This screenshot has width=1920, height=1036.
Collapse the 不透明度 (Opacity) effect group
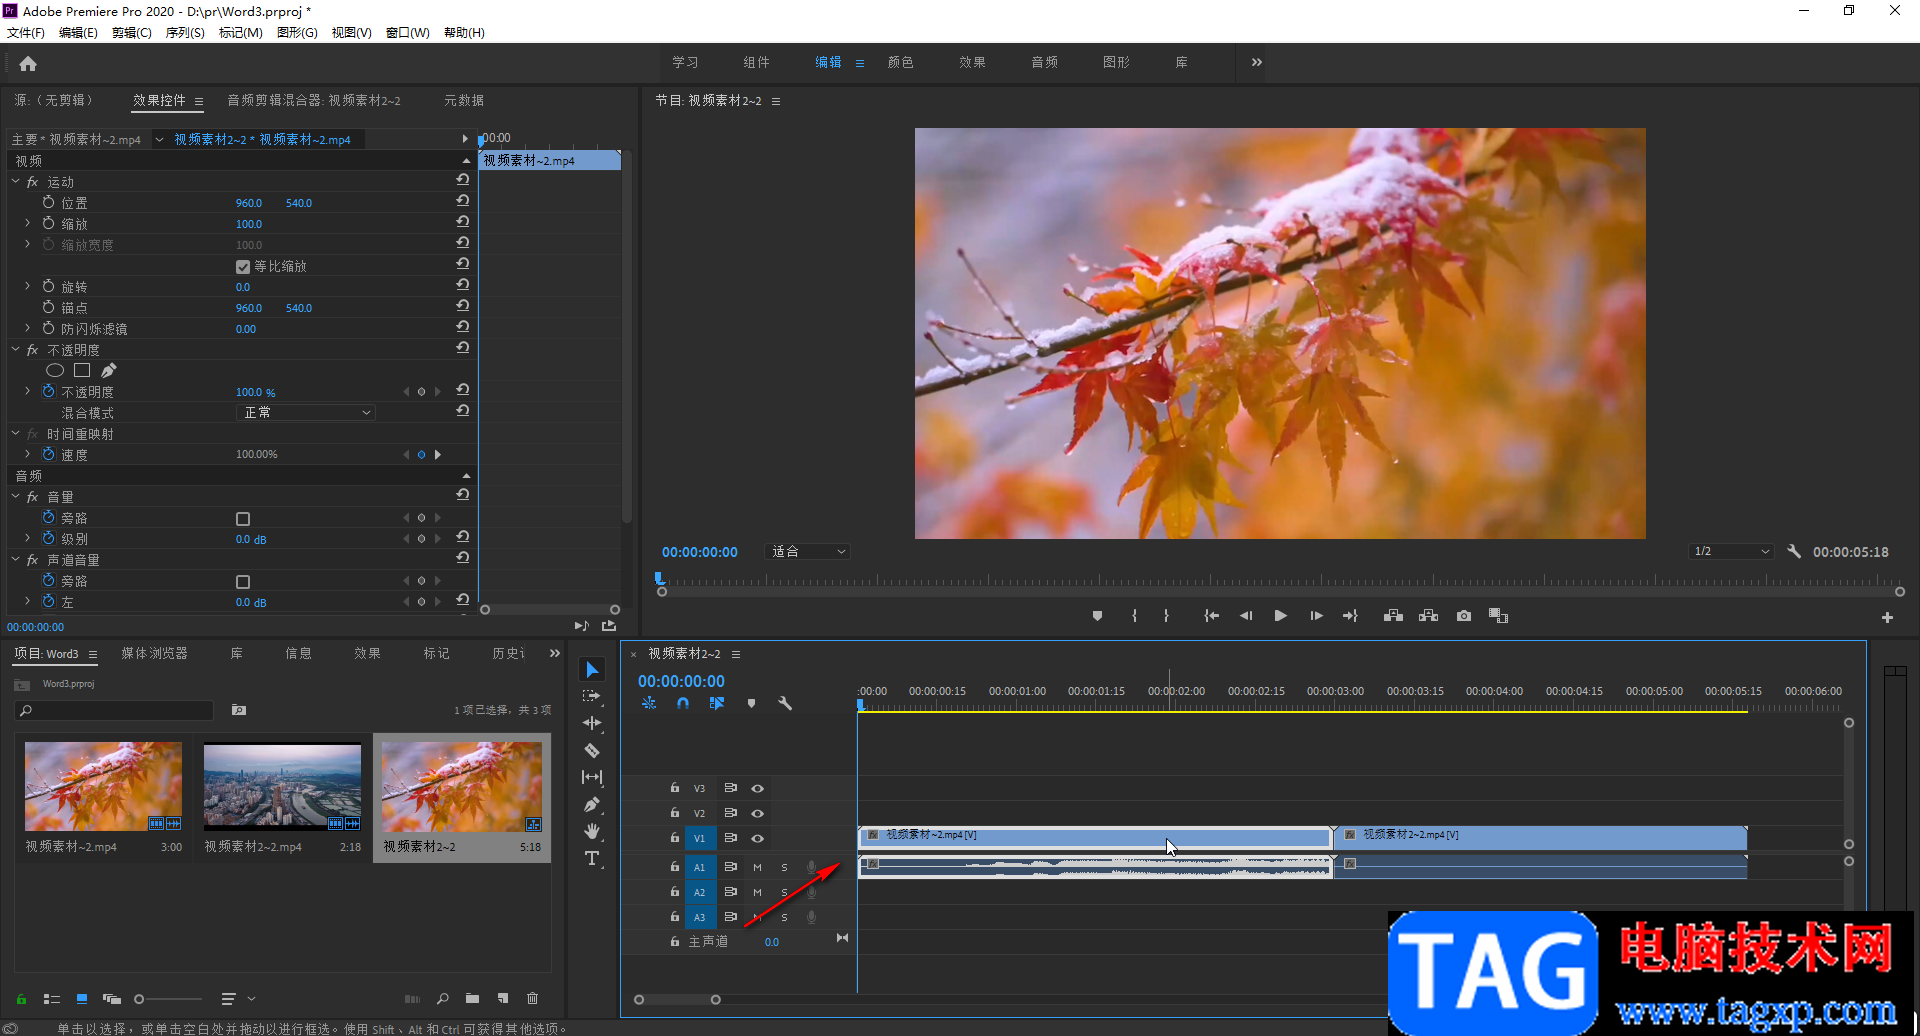pos(15,350)
